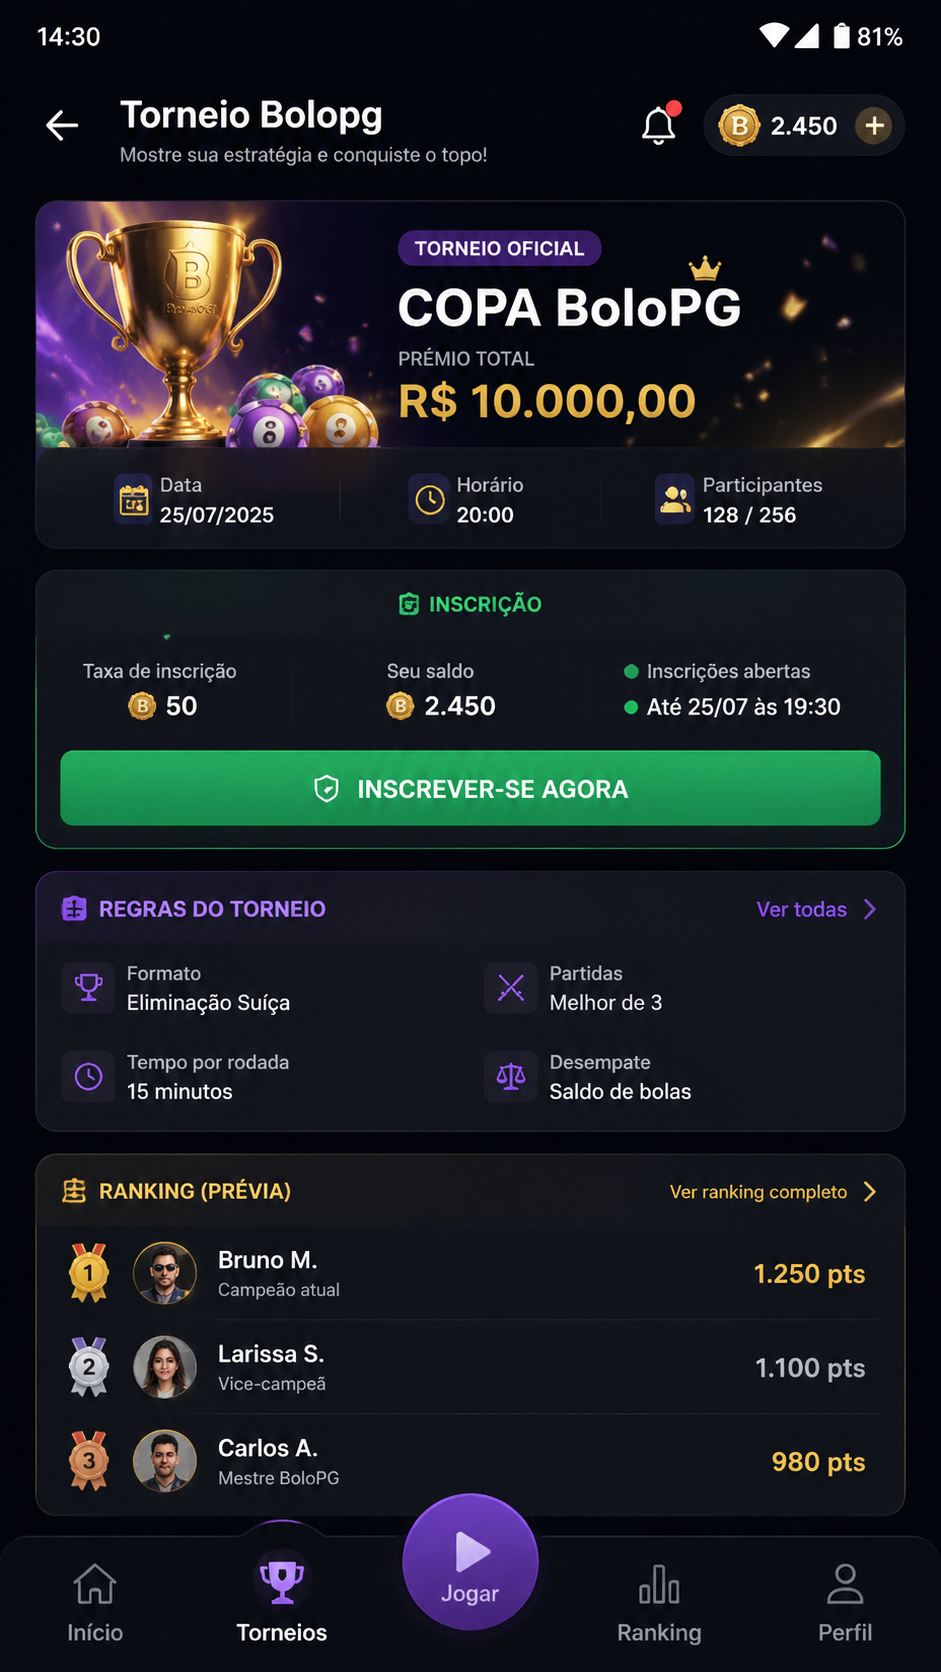
Task: Open the Perfil tab
Action: [x=845, y=1600]
